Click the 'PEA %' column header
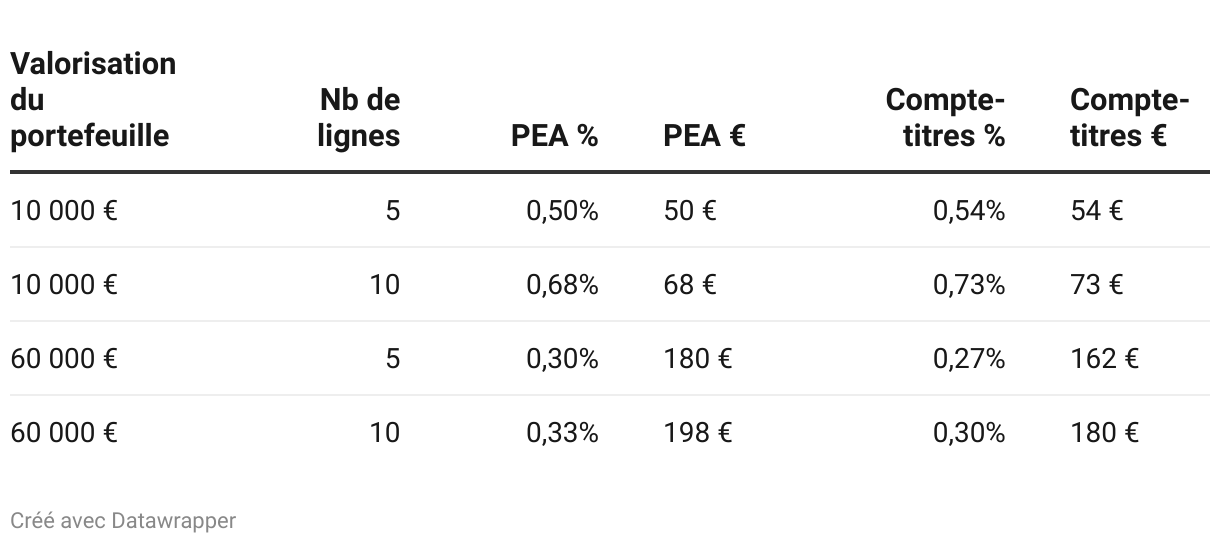The width and height of the screenshot is (1220, 544). click(555, 136)
